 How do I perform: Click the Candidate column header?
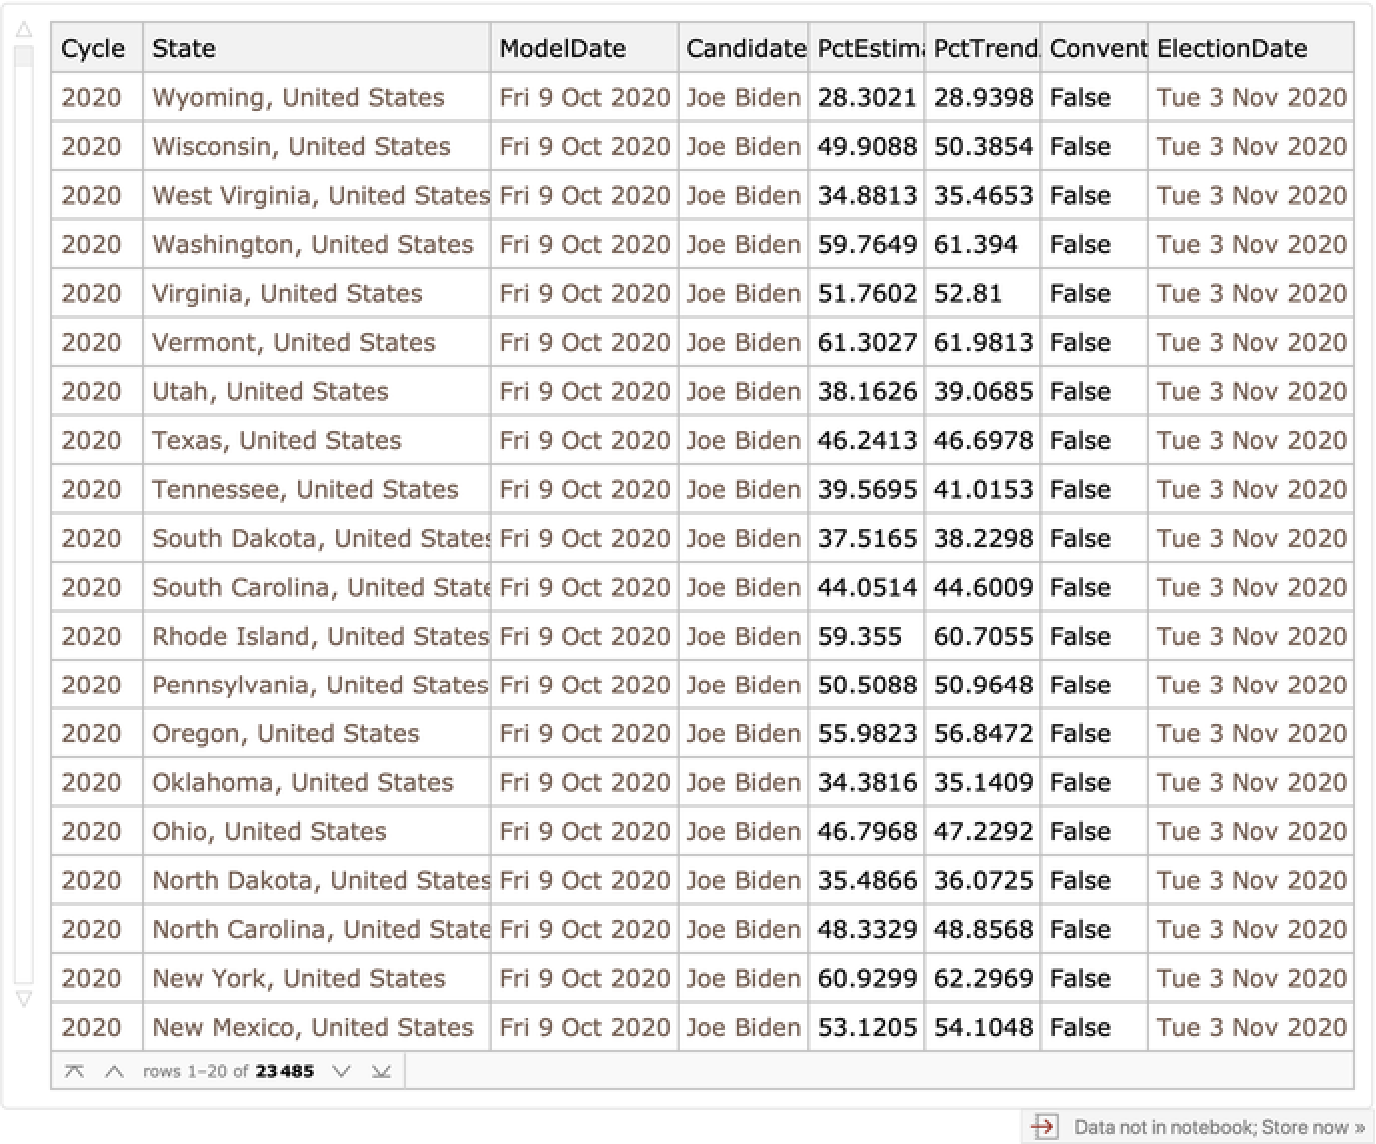point(745,48)
